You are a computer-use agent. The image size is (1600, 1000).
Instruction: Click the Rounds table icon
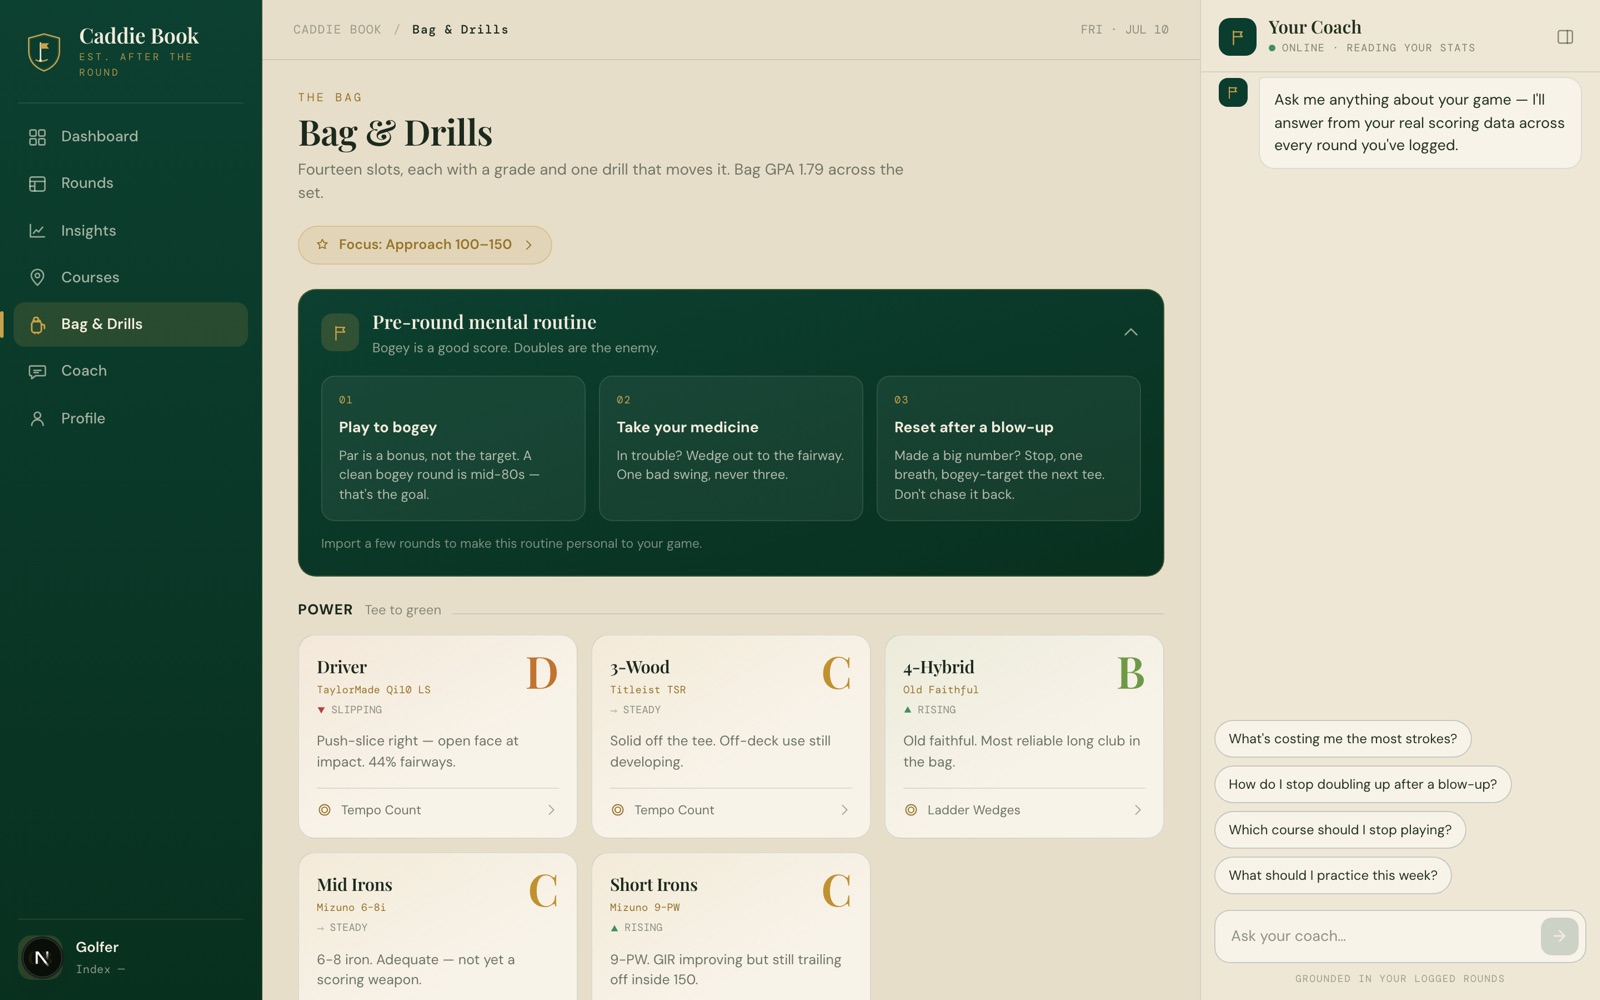coord(37,184)
